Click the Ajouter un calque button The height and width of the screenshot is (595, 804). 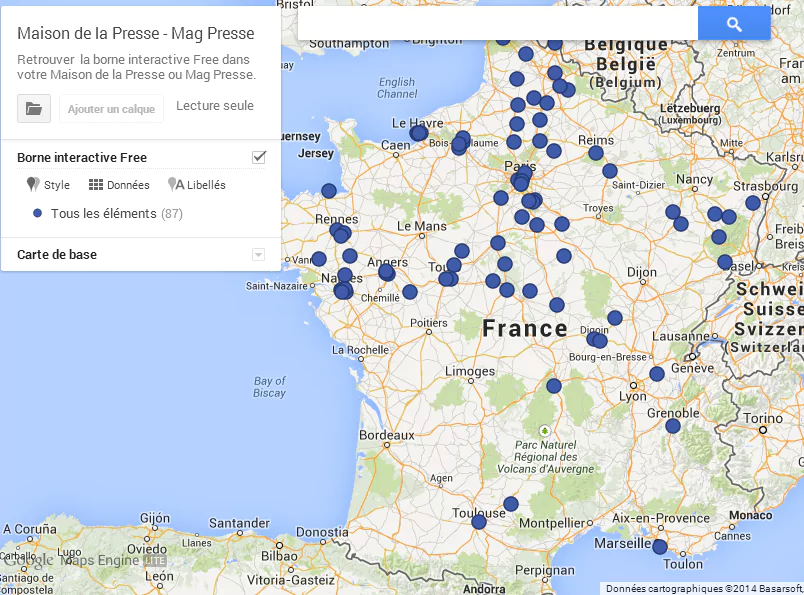pos(111,109)
